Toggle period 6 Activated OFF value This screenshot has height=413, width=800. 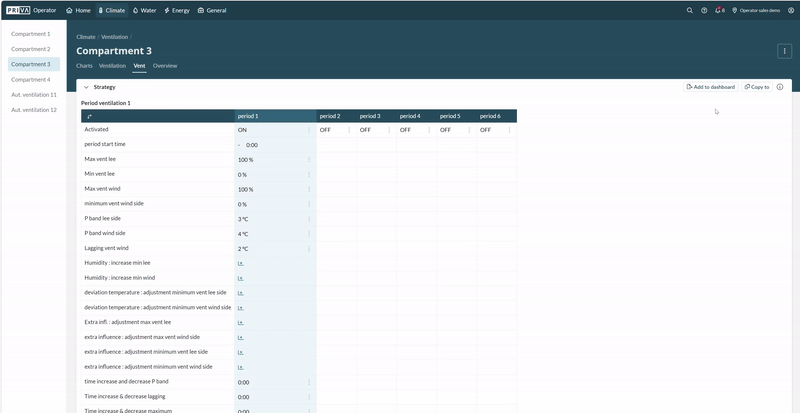(485, 130)
